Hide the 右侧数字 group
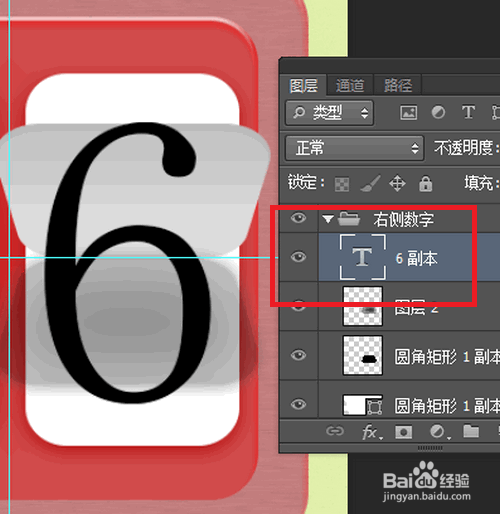 click(x=298, y=218)
